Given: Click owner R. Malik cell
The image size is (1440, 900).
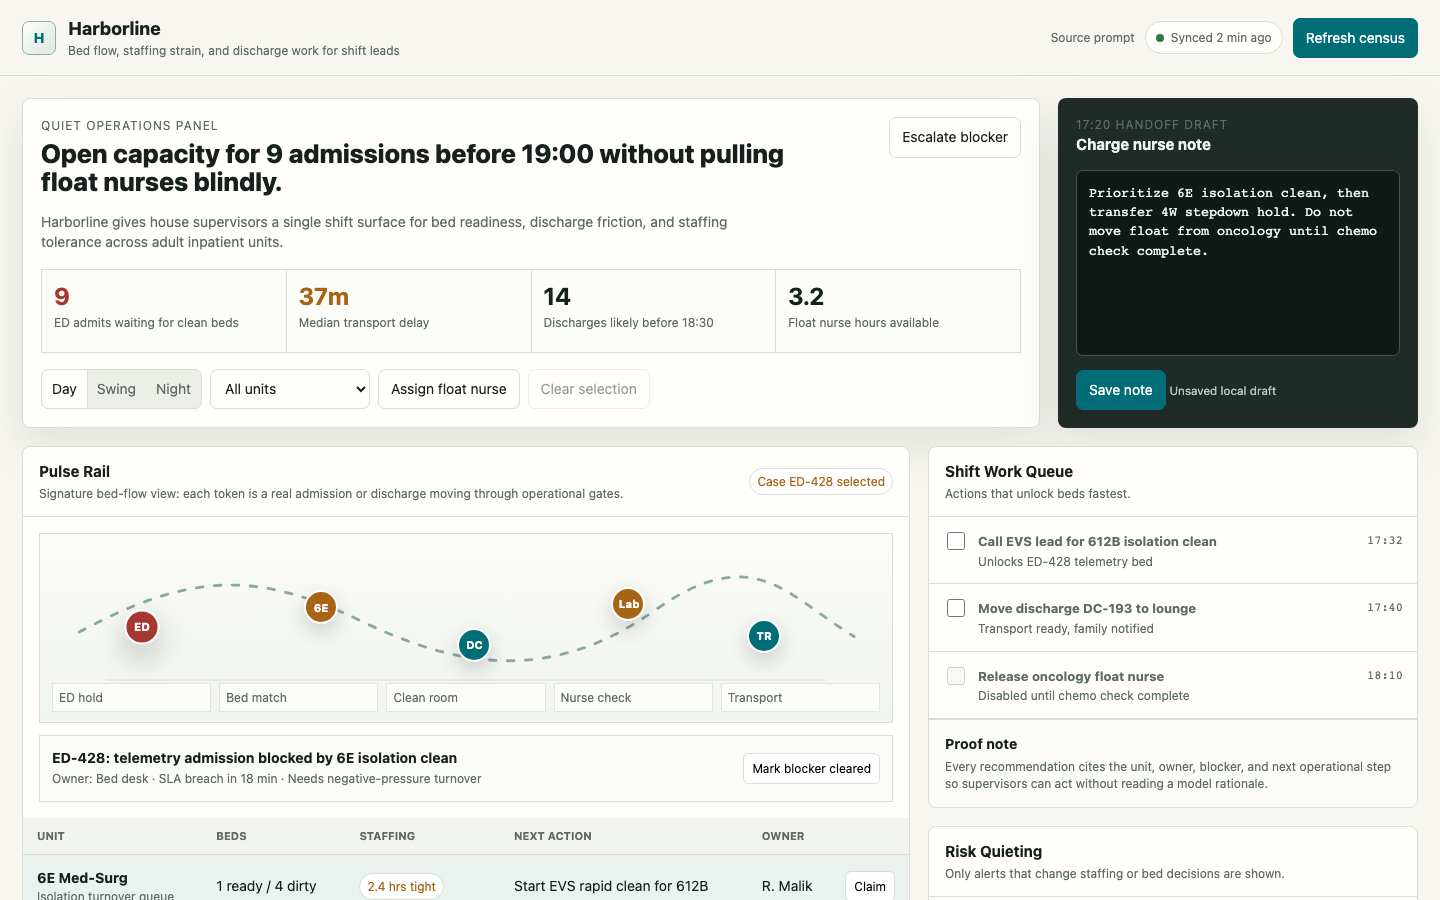Looking at the screenshot, I should point(787,886).
